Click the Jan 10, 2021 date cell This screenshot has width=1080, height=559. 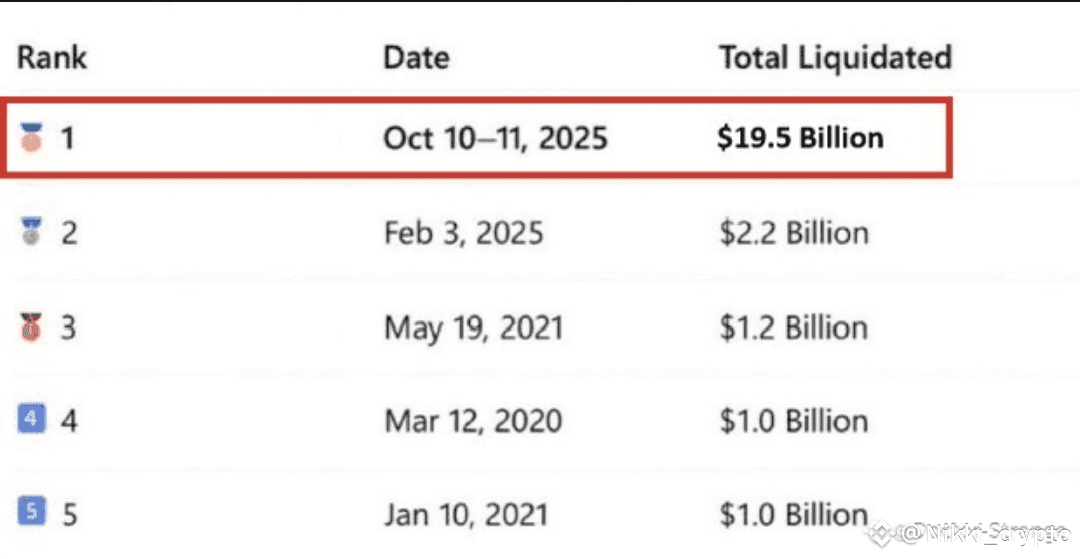[x=466, y=515]
